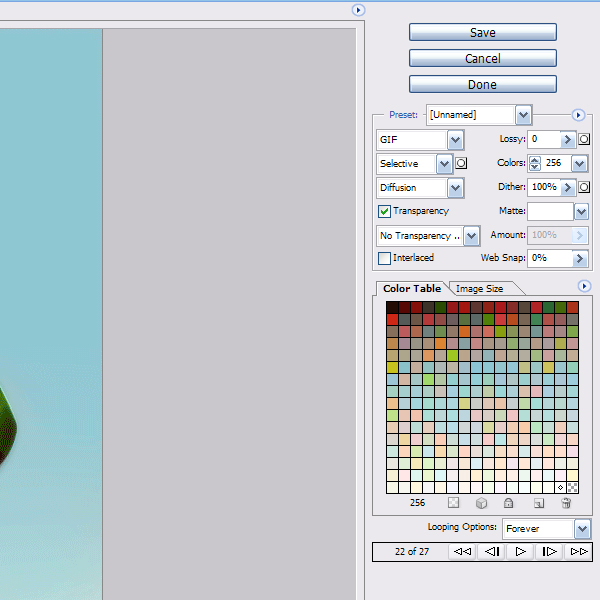This screenshot has width=600, height=600.
Task: Open the GIF file format dropdown
Action: tap(455, 140)
